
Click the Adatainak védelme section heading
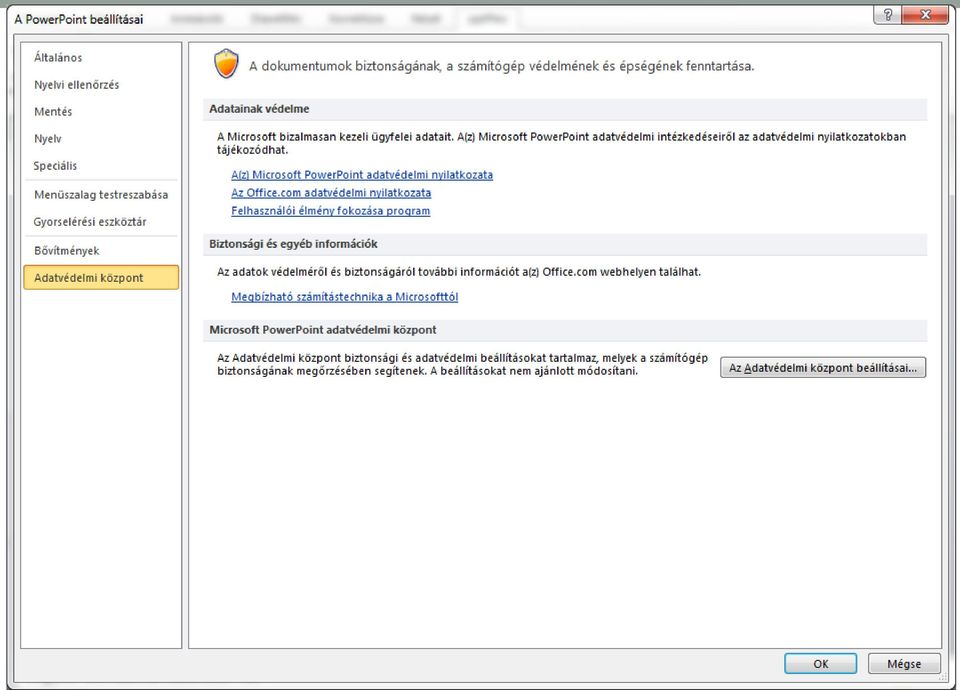259,109
